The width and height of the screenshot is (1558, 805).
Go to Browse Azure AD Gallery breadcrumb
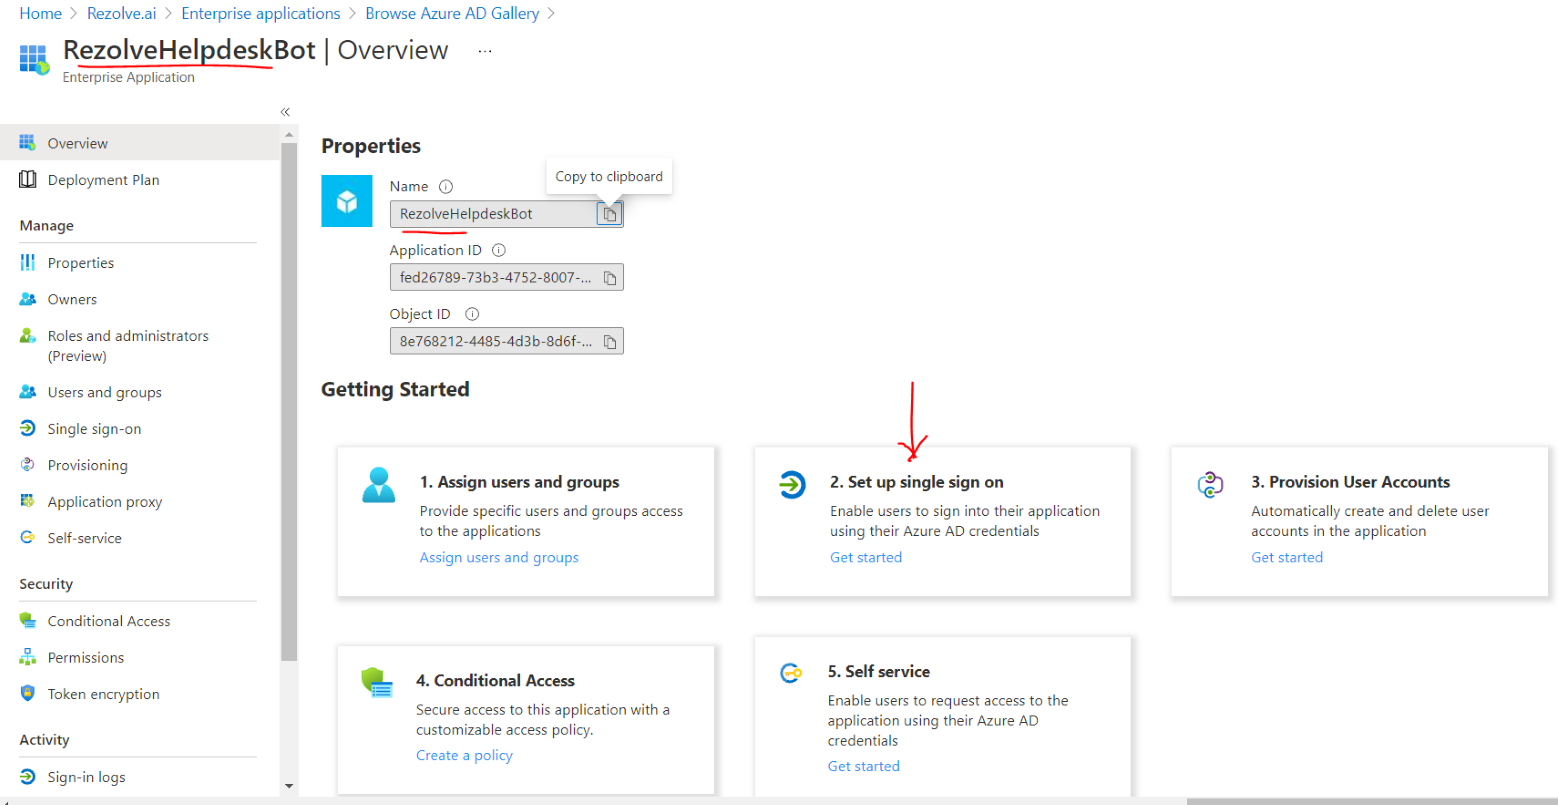452,14
